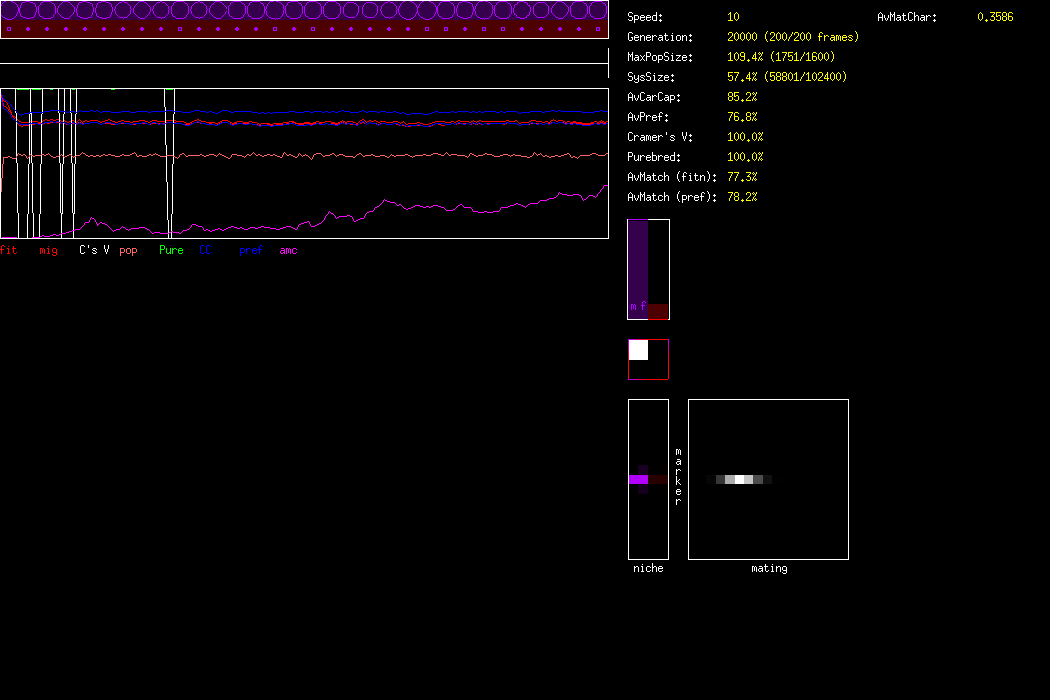Click the bright magenta cell in niche panel
1050x700 pixels.
click(x=638, y=480)
